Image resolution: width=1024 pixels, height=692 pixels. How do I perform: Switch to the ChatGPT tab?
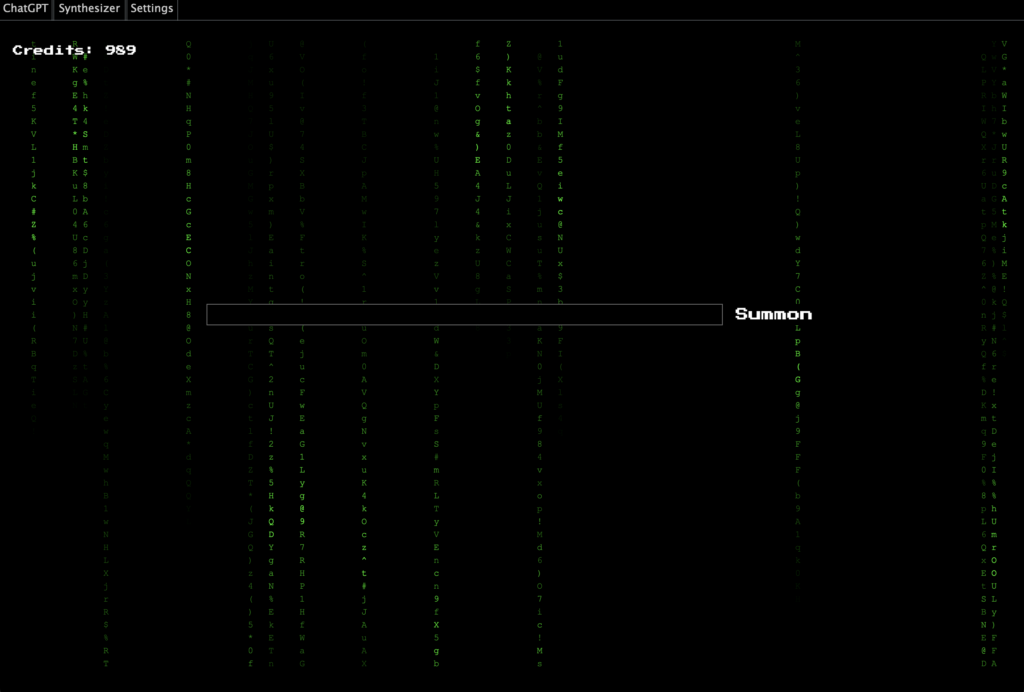pyautogui.click(x=26, y=9)
